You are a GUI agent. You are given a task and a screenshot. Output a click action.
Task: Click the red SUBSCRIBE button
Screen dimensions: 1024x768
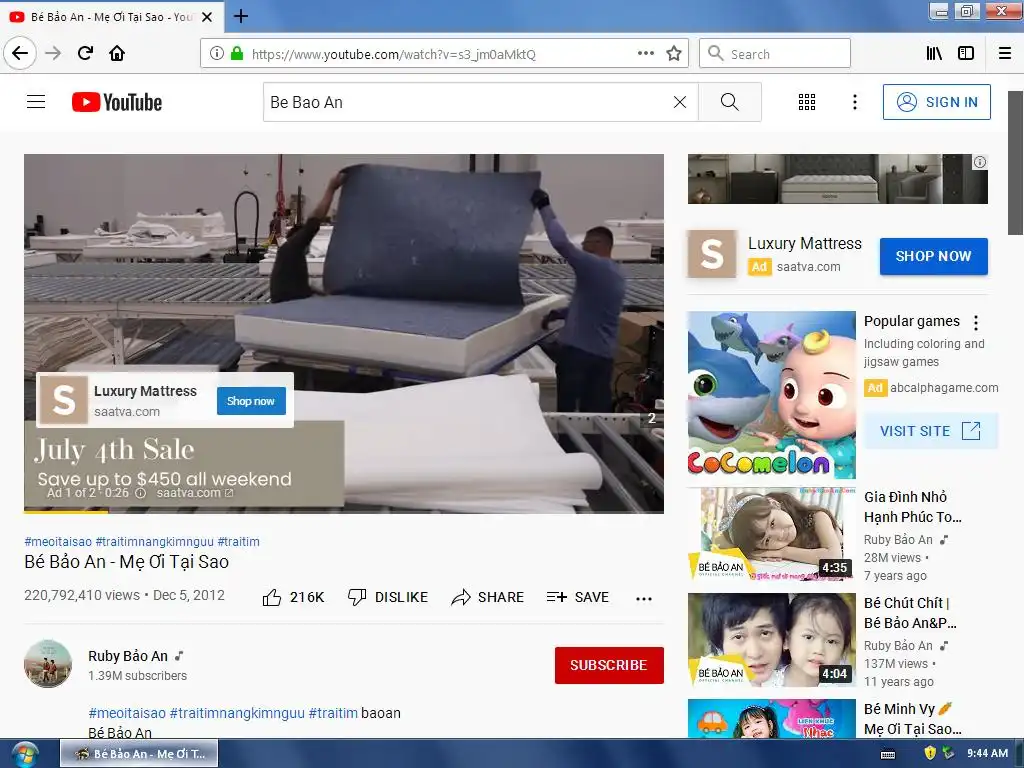609,665
